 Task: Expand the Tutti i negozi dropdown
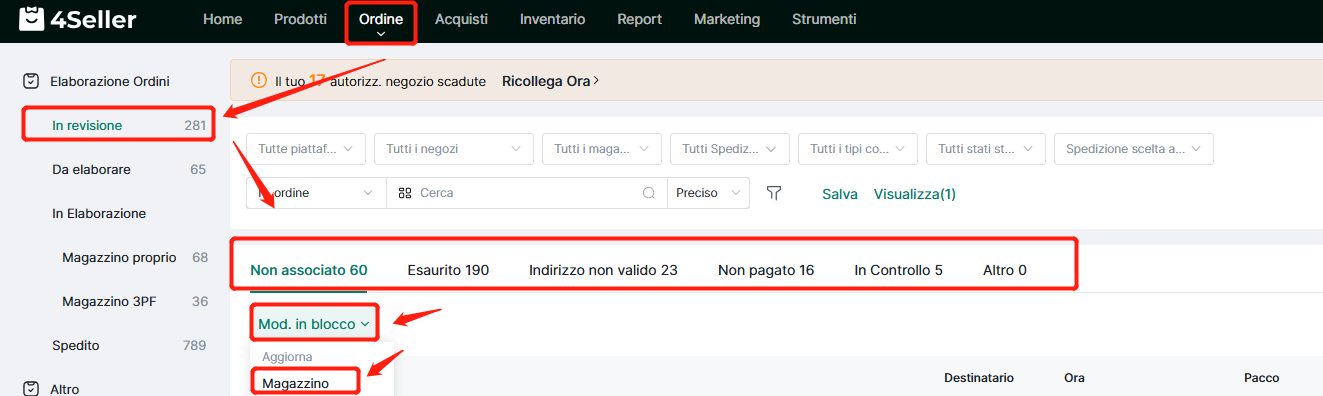point(453,149)
